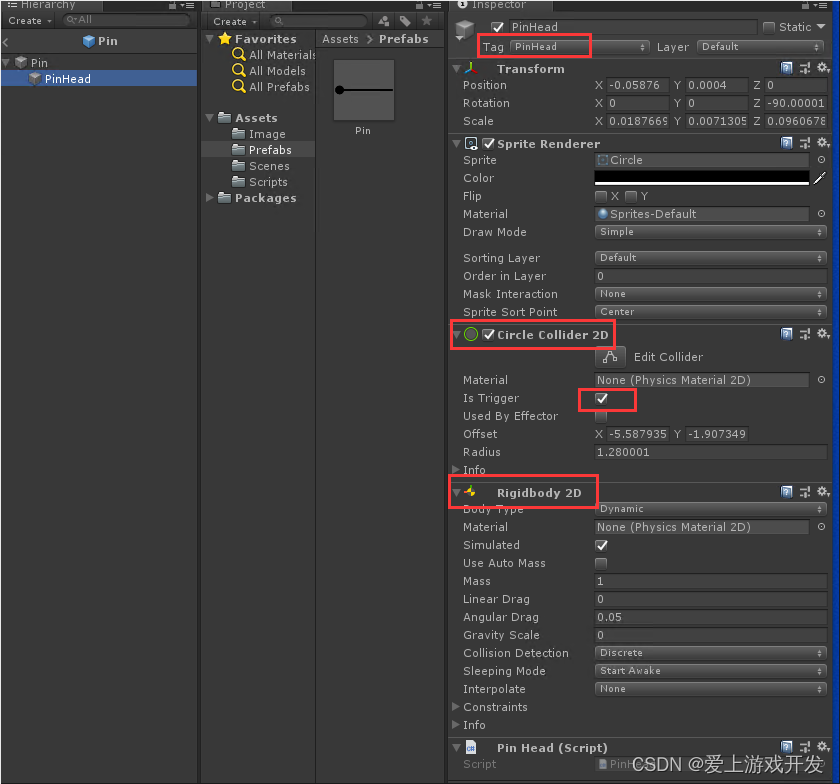
Task: Search by label in Project toolbar
Action: [x=405, y=21]
